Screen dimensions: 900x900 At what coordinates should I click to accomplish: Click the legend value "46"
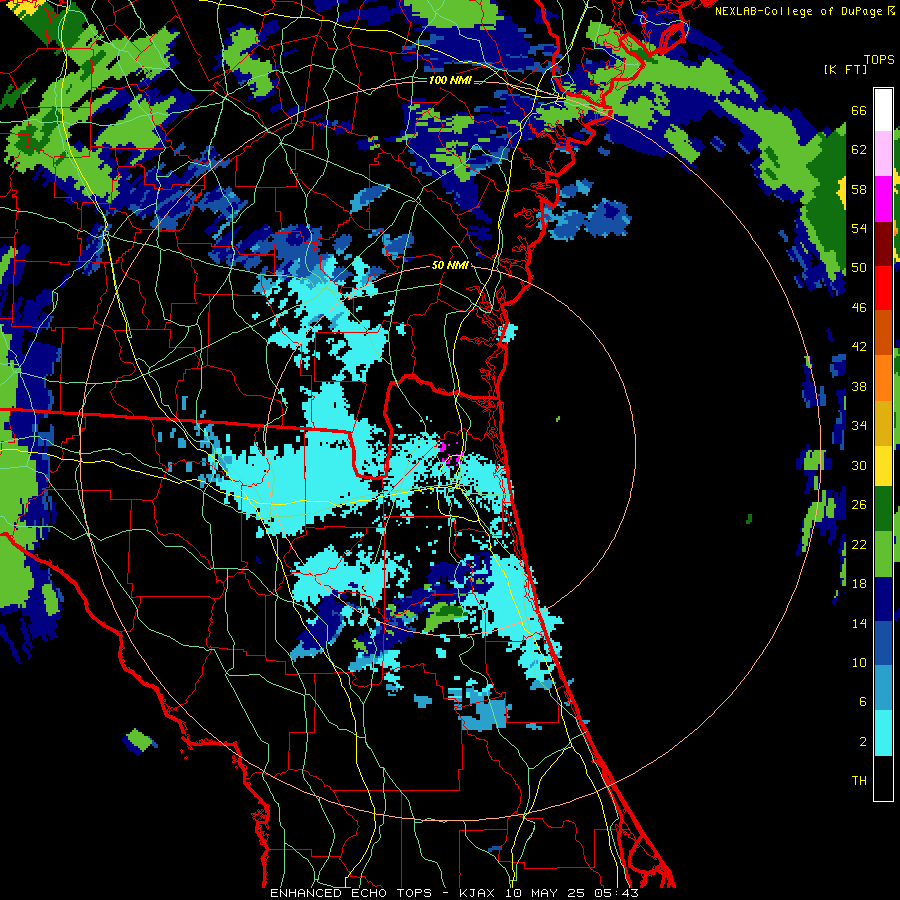click(859, 308)
